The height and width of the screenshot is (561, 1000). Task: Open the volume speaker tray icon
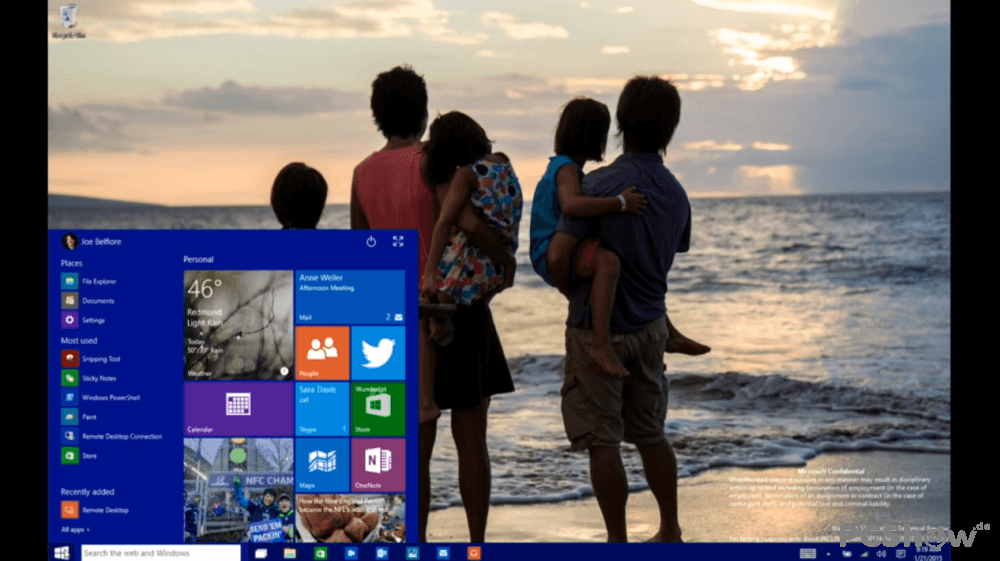pyautogui.click(x=881, y=554)
